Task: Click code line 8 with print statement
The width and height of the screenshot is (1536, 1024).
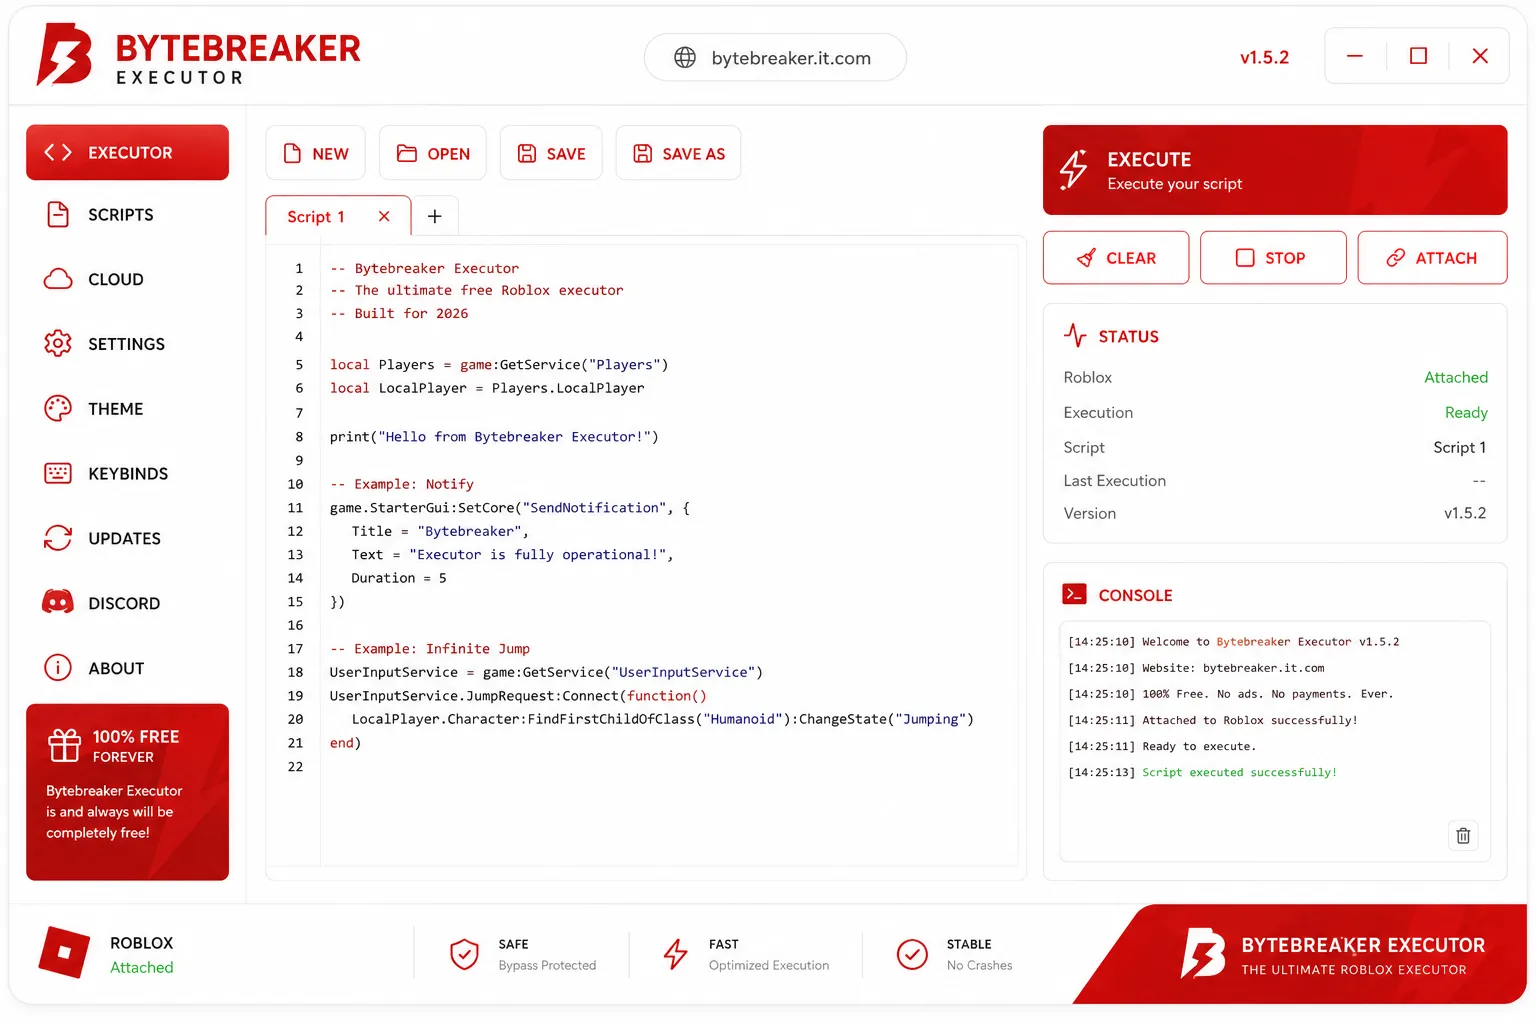Action: pyautogui.click(x=494, y=437)
